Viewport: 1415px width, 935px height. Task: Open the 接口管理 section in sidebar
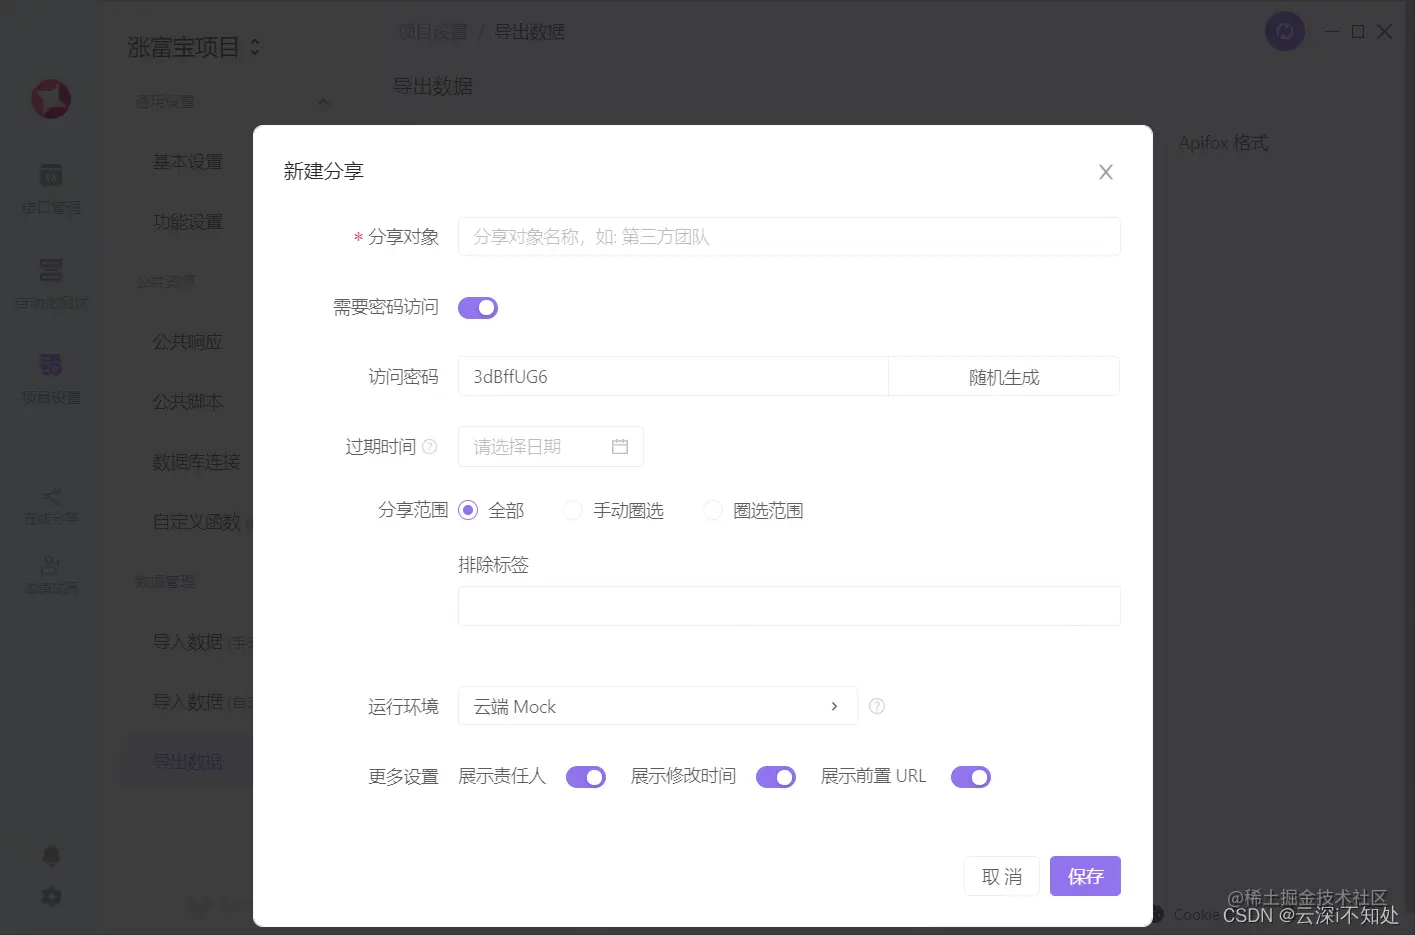click(x=50, y=190)
